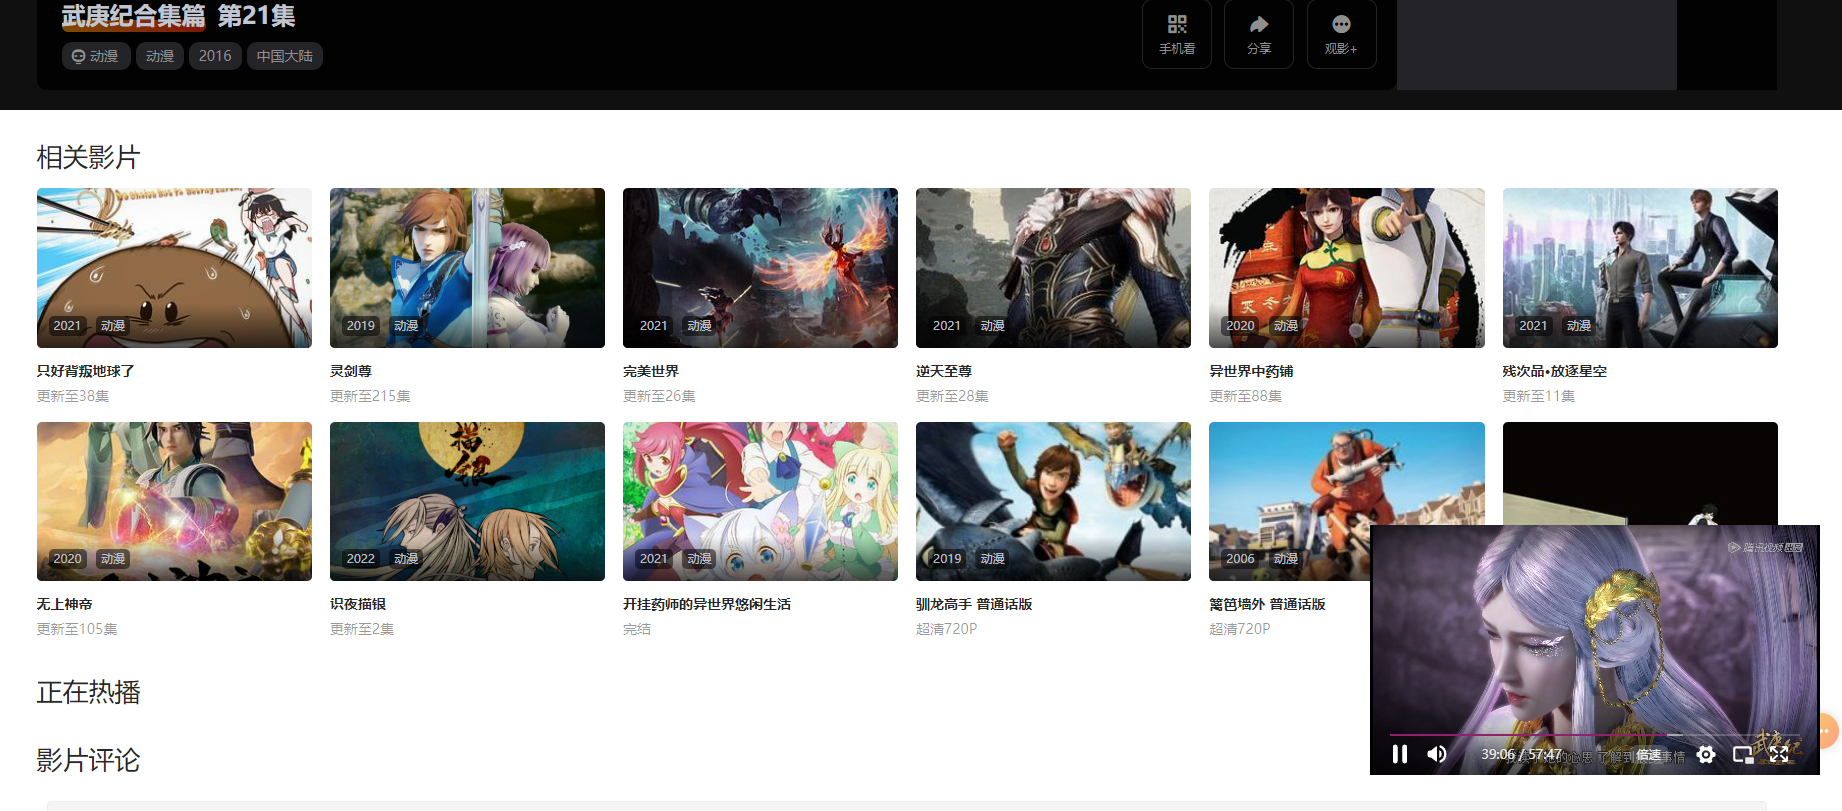Screen dimensions: 1842x811
Task: Click the title 只好背叛地球了
Action: pos(86,371)
